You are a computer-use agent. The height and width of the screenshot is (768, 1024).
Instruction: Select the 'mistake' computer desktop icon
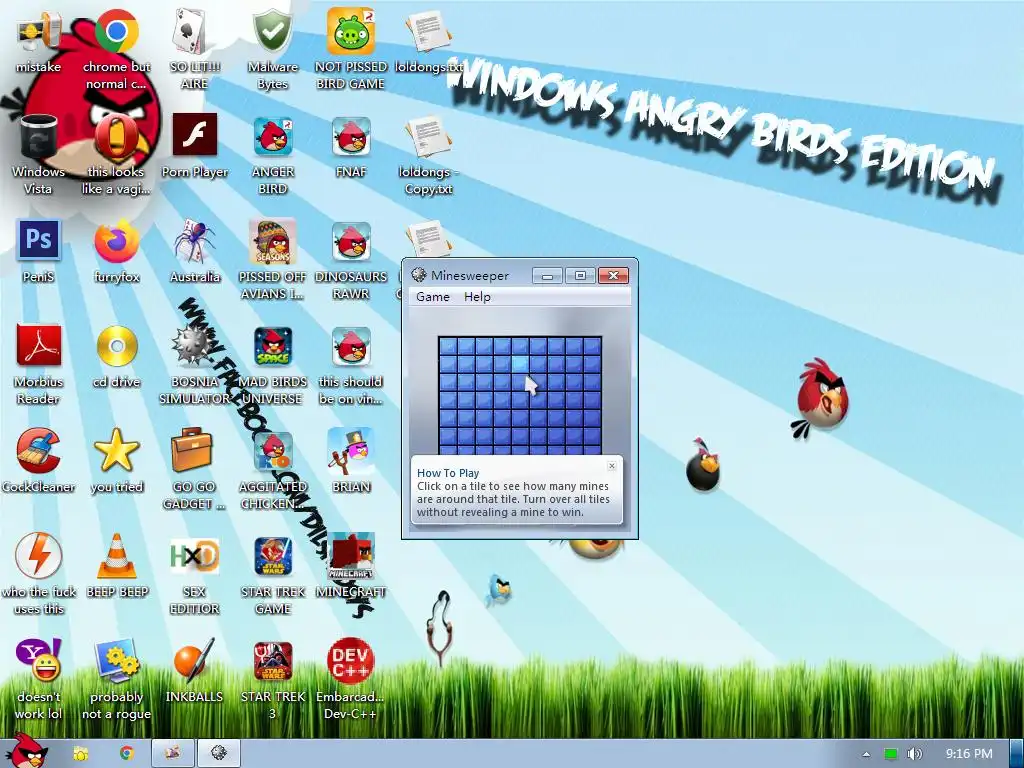pos(39,33)
